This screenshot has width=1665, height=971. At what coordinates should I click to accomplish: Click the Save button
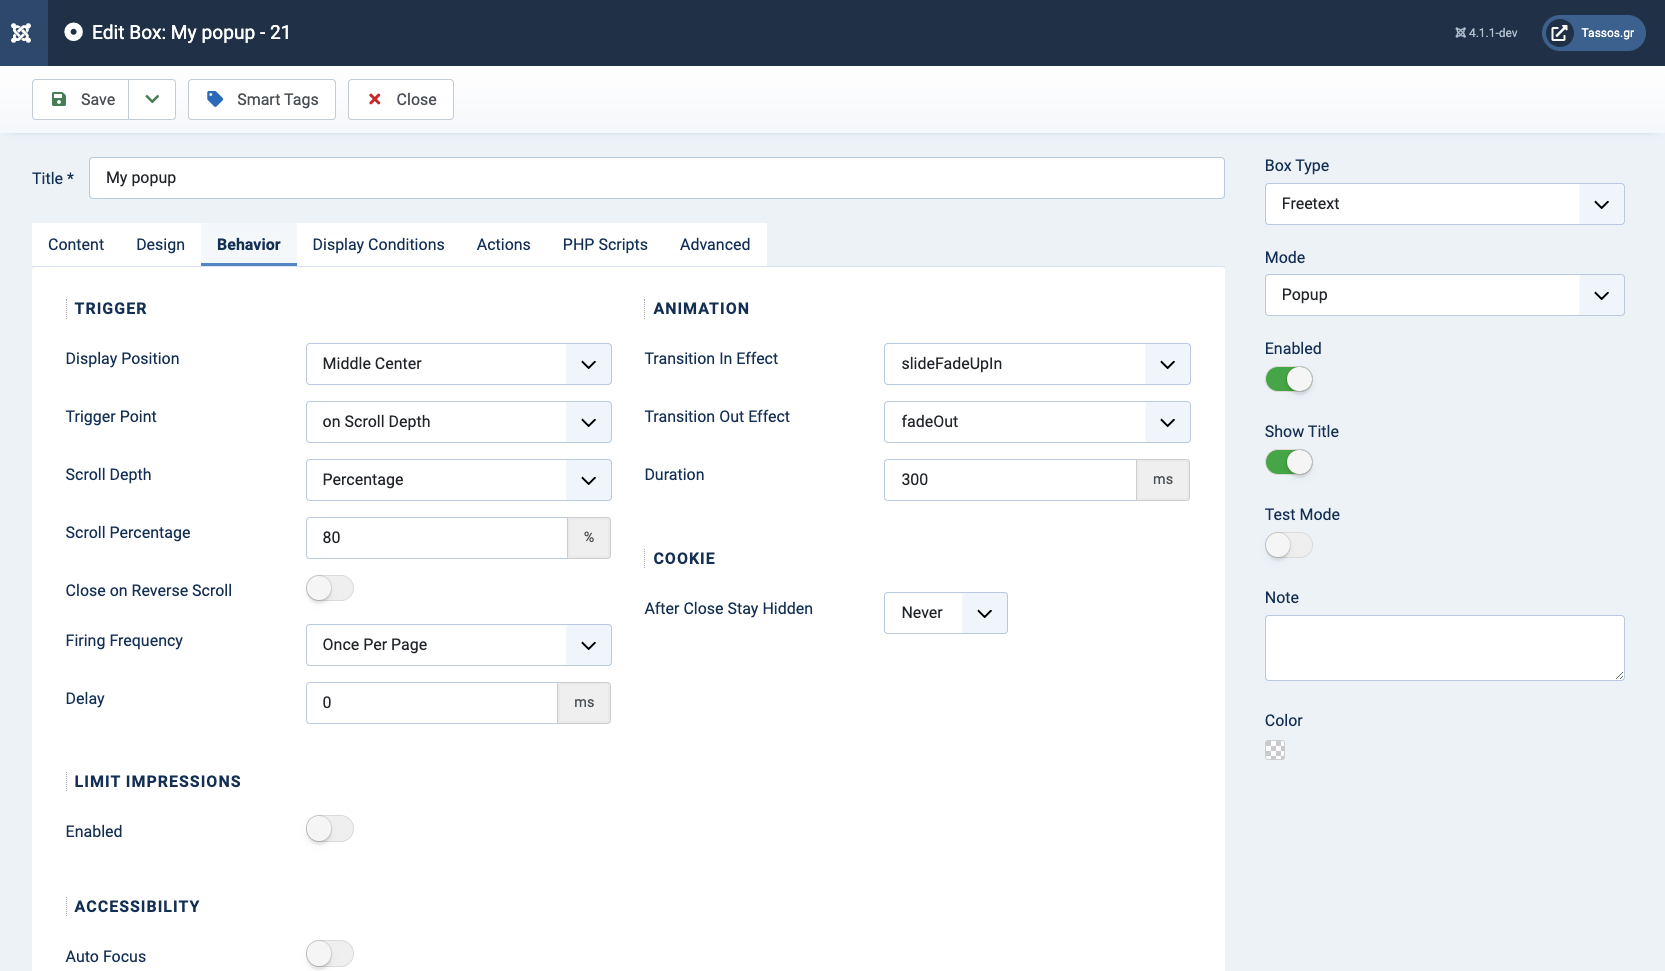[x=81, y=99]
